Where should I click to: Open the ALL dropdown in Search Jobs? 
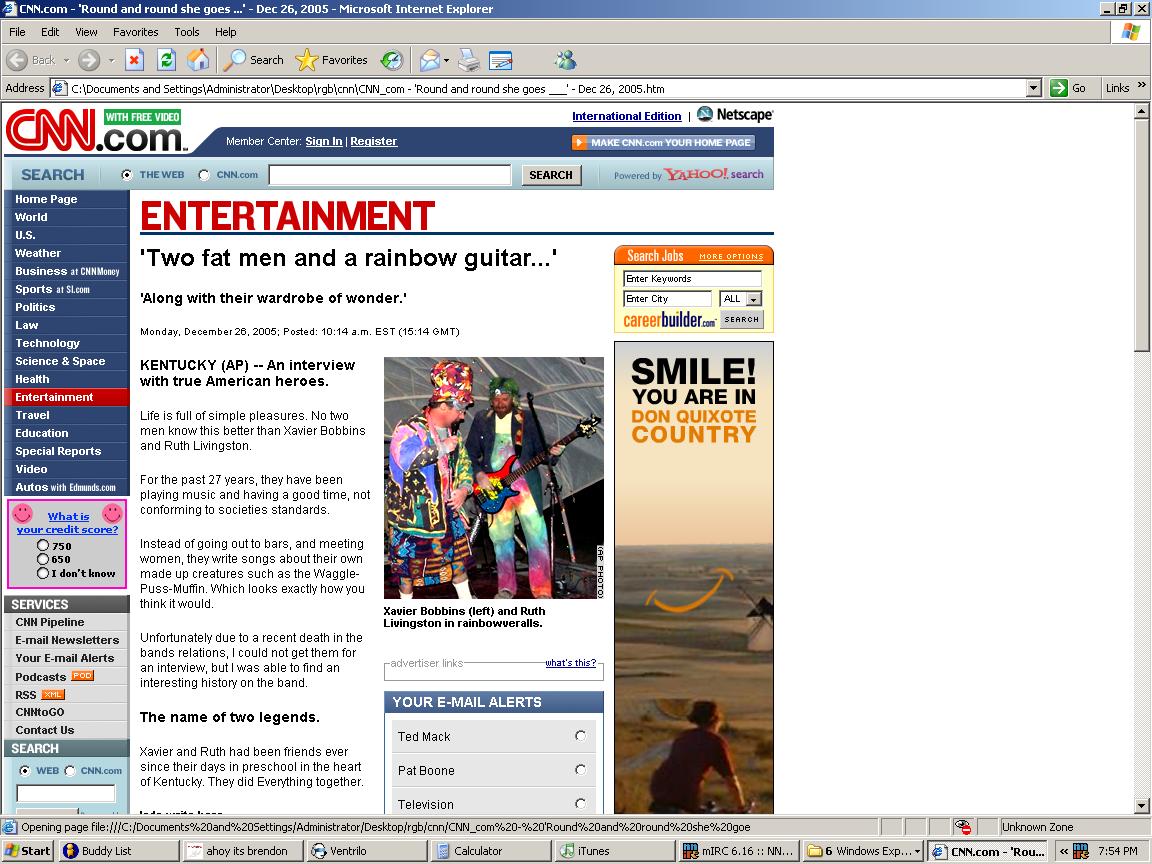tap(753, 299)
